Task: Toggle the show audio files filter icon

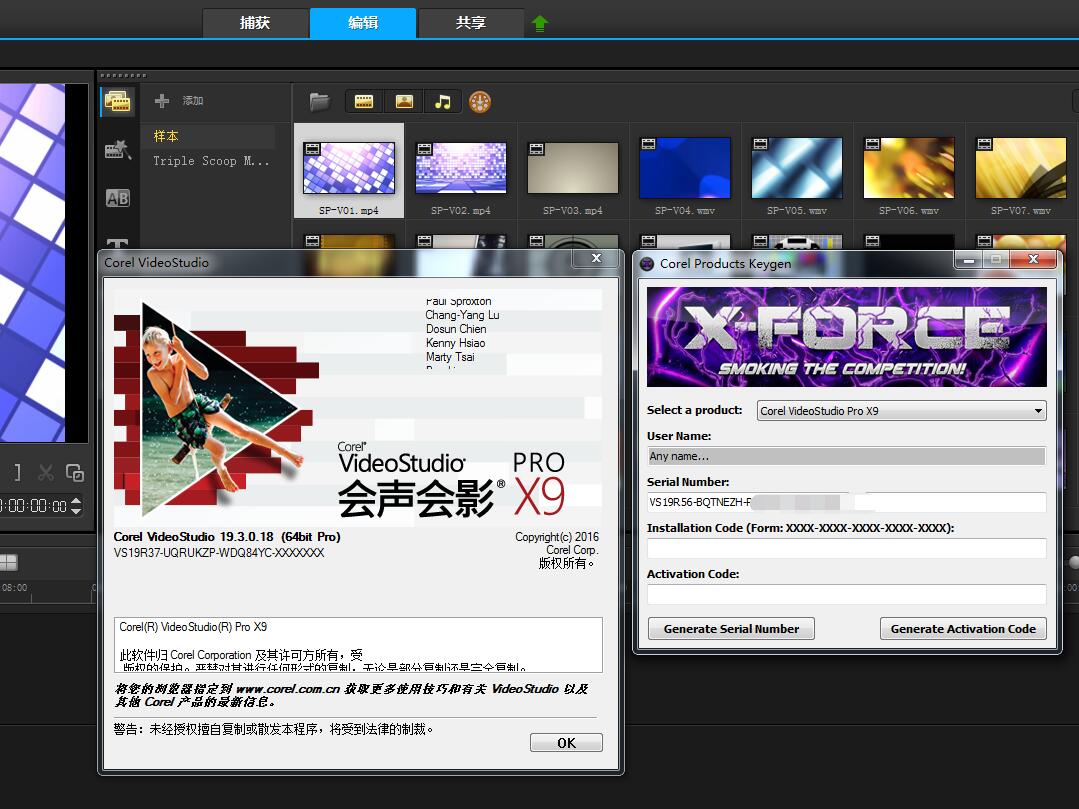Action: pyautogui.click(x=443, y=102)
